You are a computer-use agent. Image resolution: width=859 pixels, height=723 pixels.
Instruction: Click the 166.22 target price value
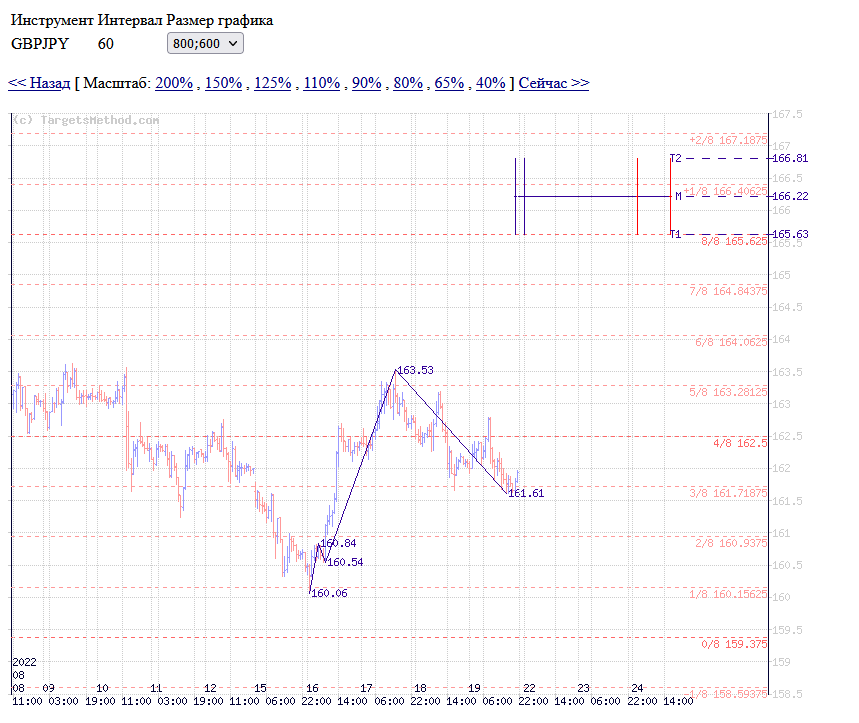[790, 196]
